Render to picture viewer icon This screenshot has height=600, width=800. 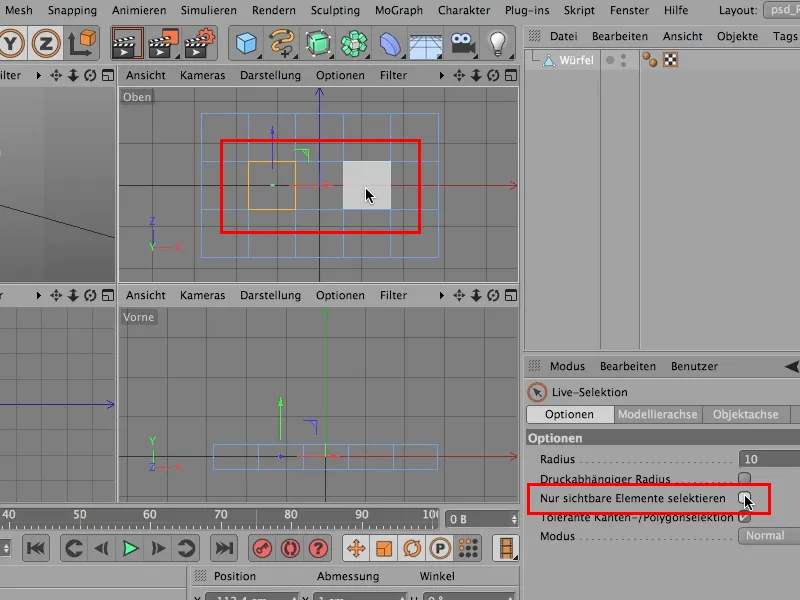coord(163,44)
